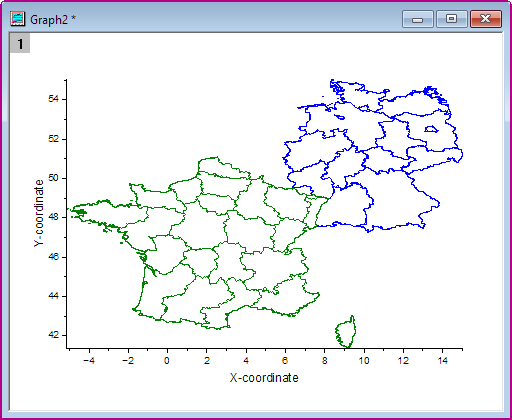Screen dimensions: 512x420
Task: Close the Graph2 window
Action: pyautogui.click(x=486, y=19)
